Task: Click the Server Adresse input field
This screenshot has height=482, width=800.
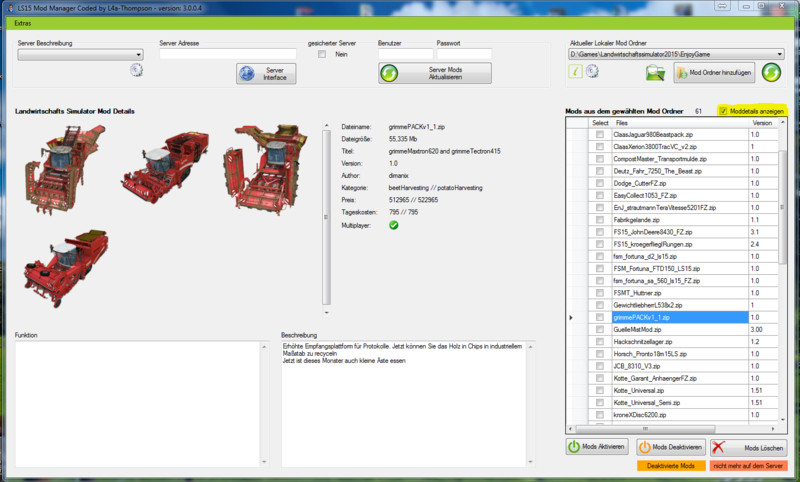Action: (x=227, y=54)
